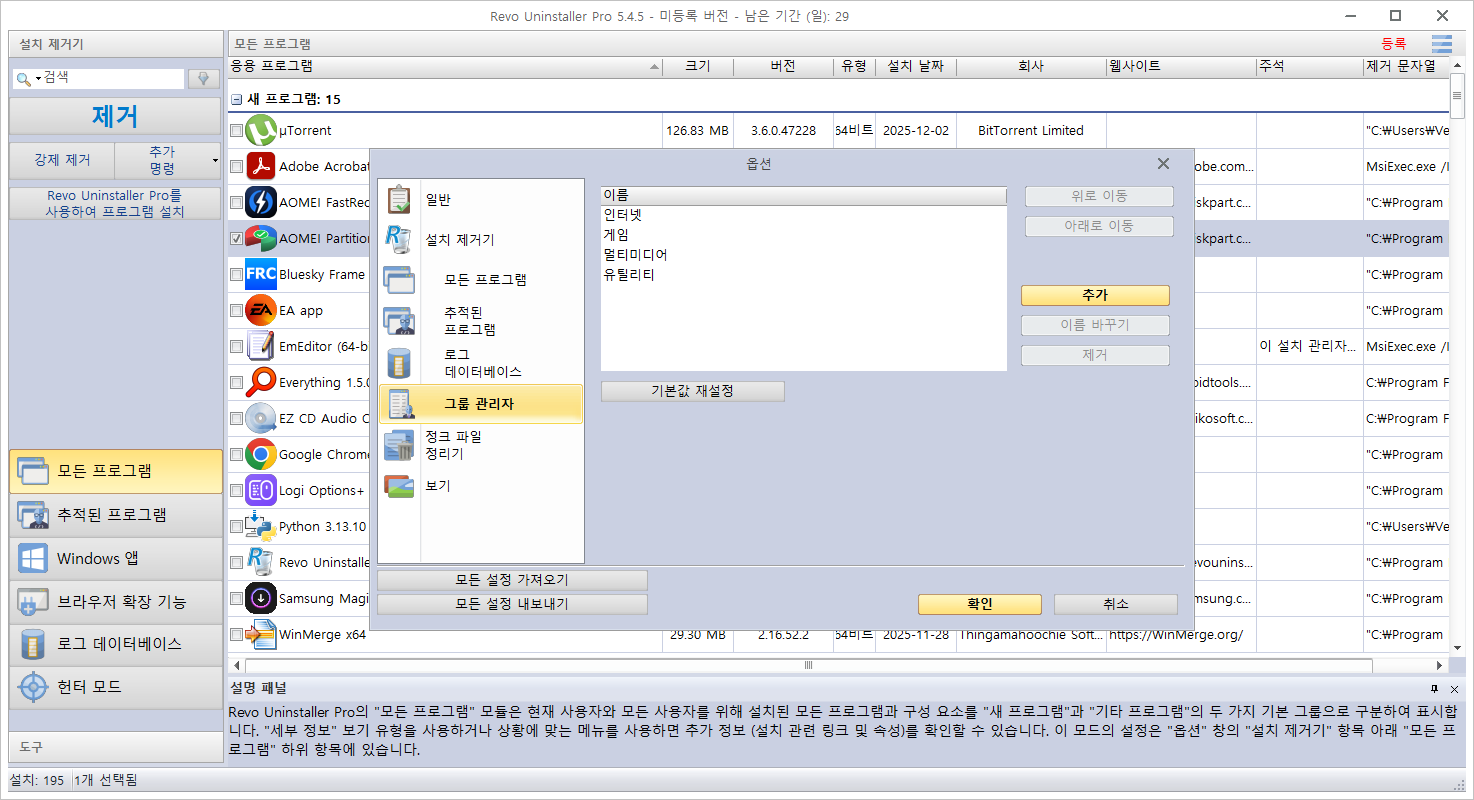
Task: Tick the Logi Options+ checkbox
Action: point(236,491)
